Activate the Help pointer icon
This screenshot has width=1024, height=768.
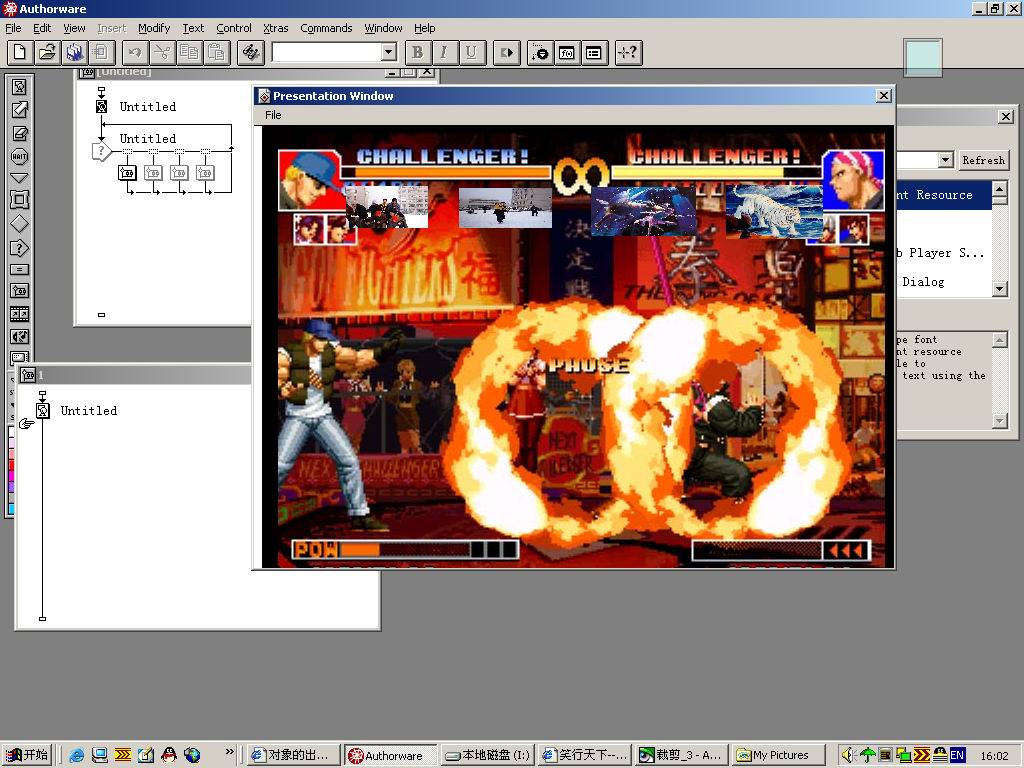coord(628,52)
